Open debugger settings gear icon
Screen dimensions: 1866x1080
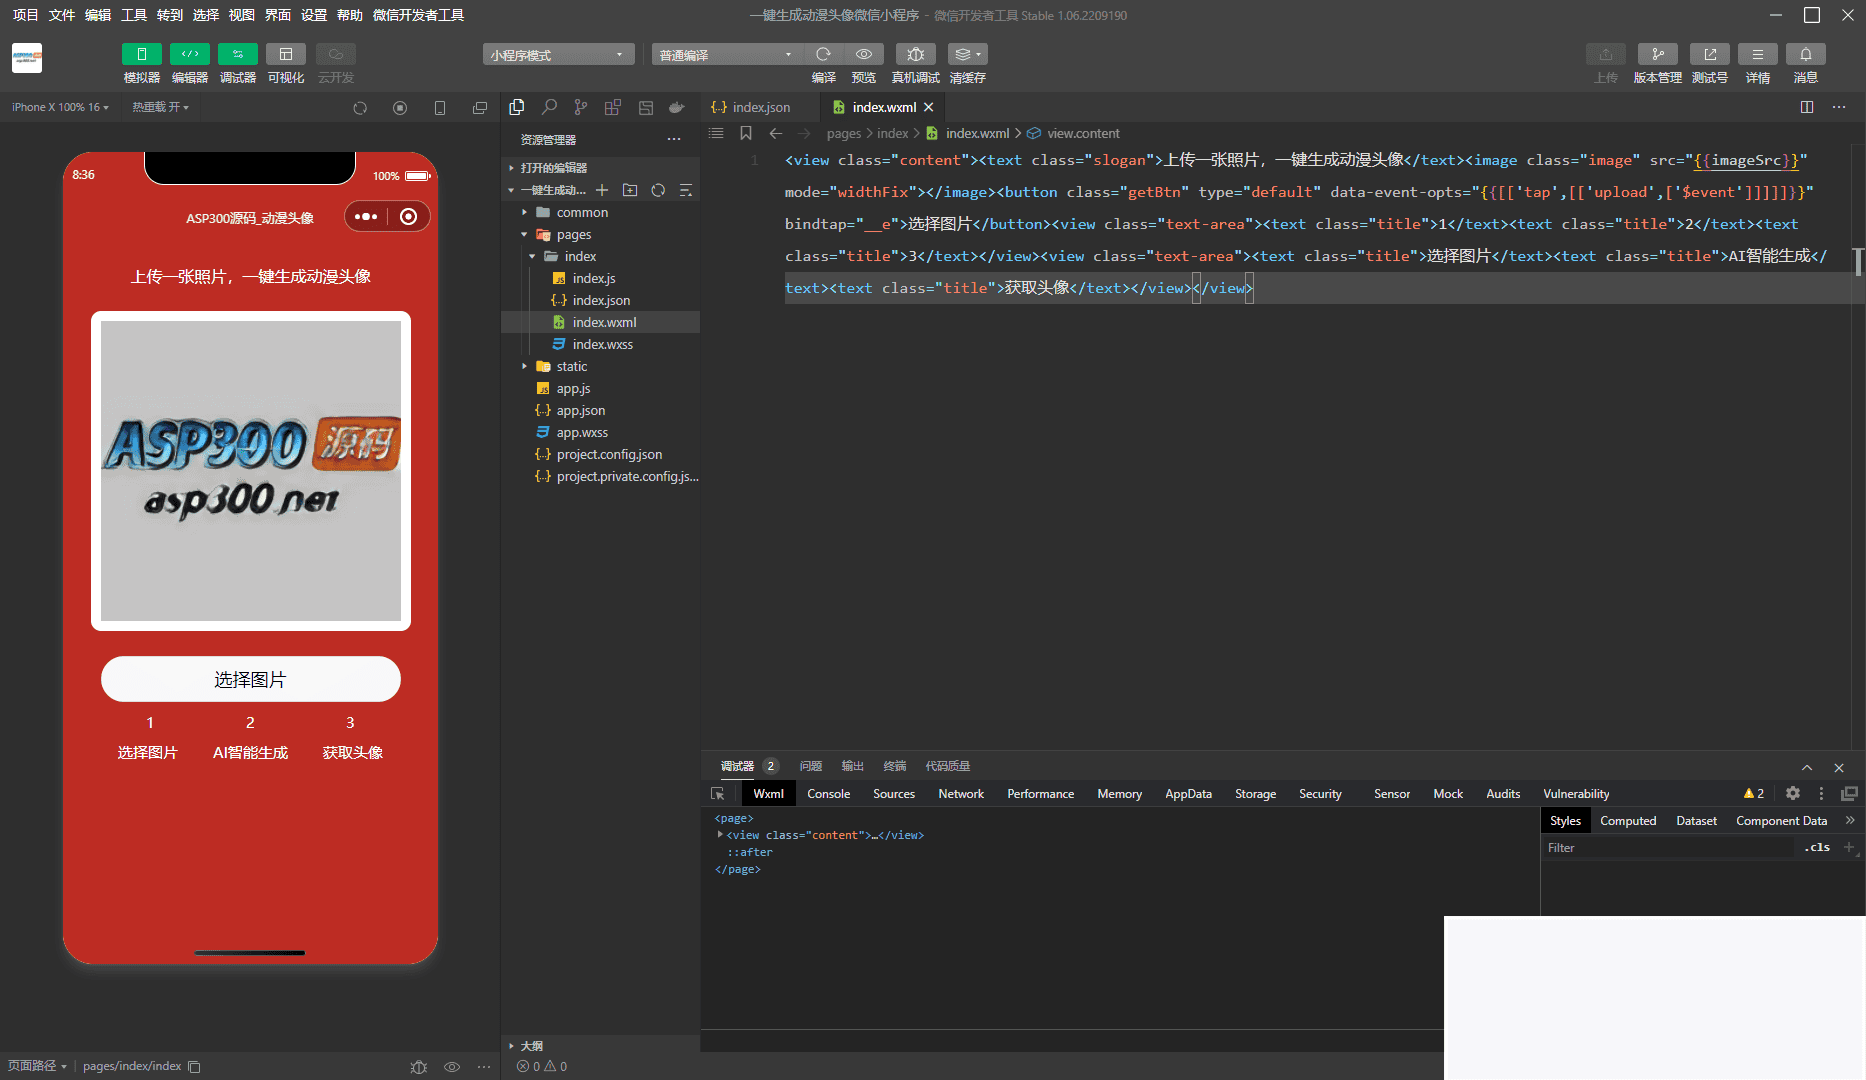coord(1793,793)
